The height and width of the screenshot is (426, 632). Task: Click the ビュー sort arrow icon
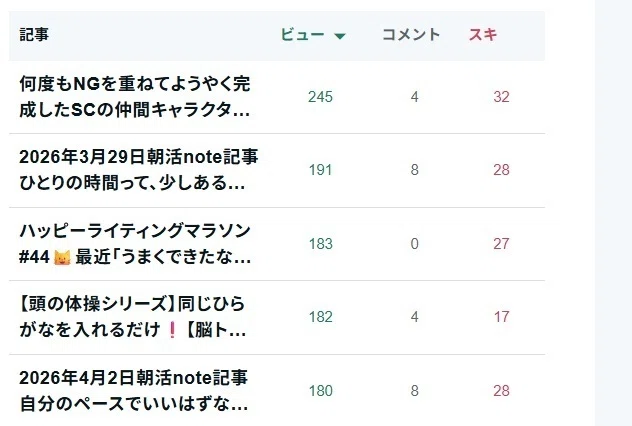(x=340, y=36)
